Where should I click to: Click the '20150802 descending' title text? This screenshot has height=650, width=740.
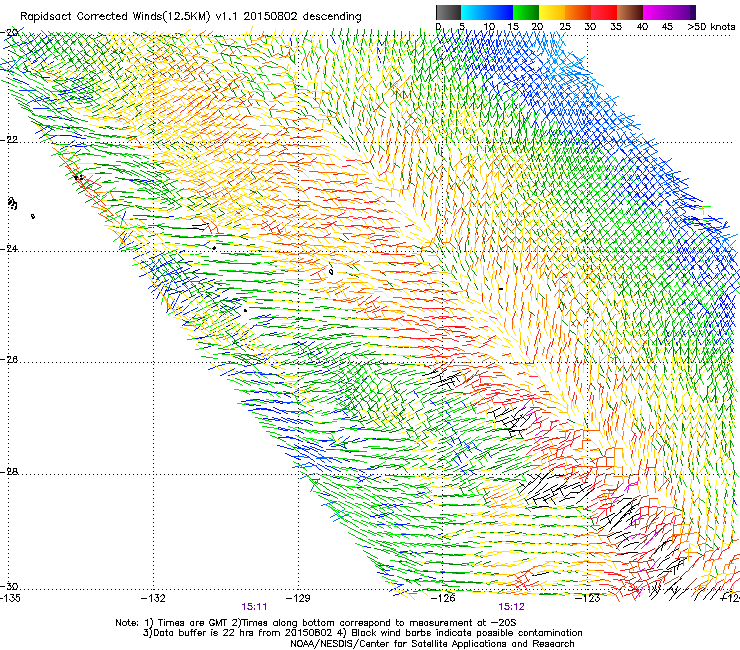[x=303, y=17]
